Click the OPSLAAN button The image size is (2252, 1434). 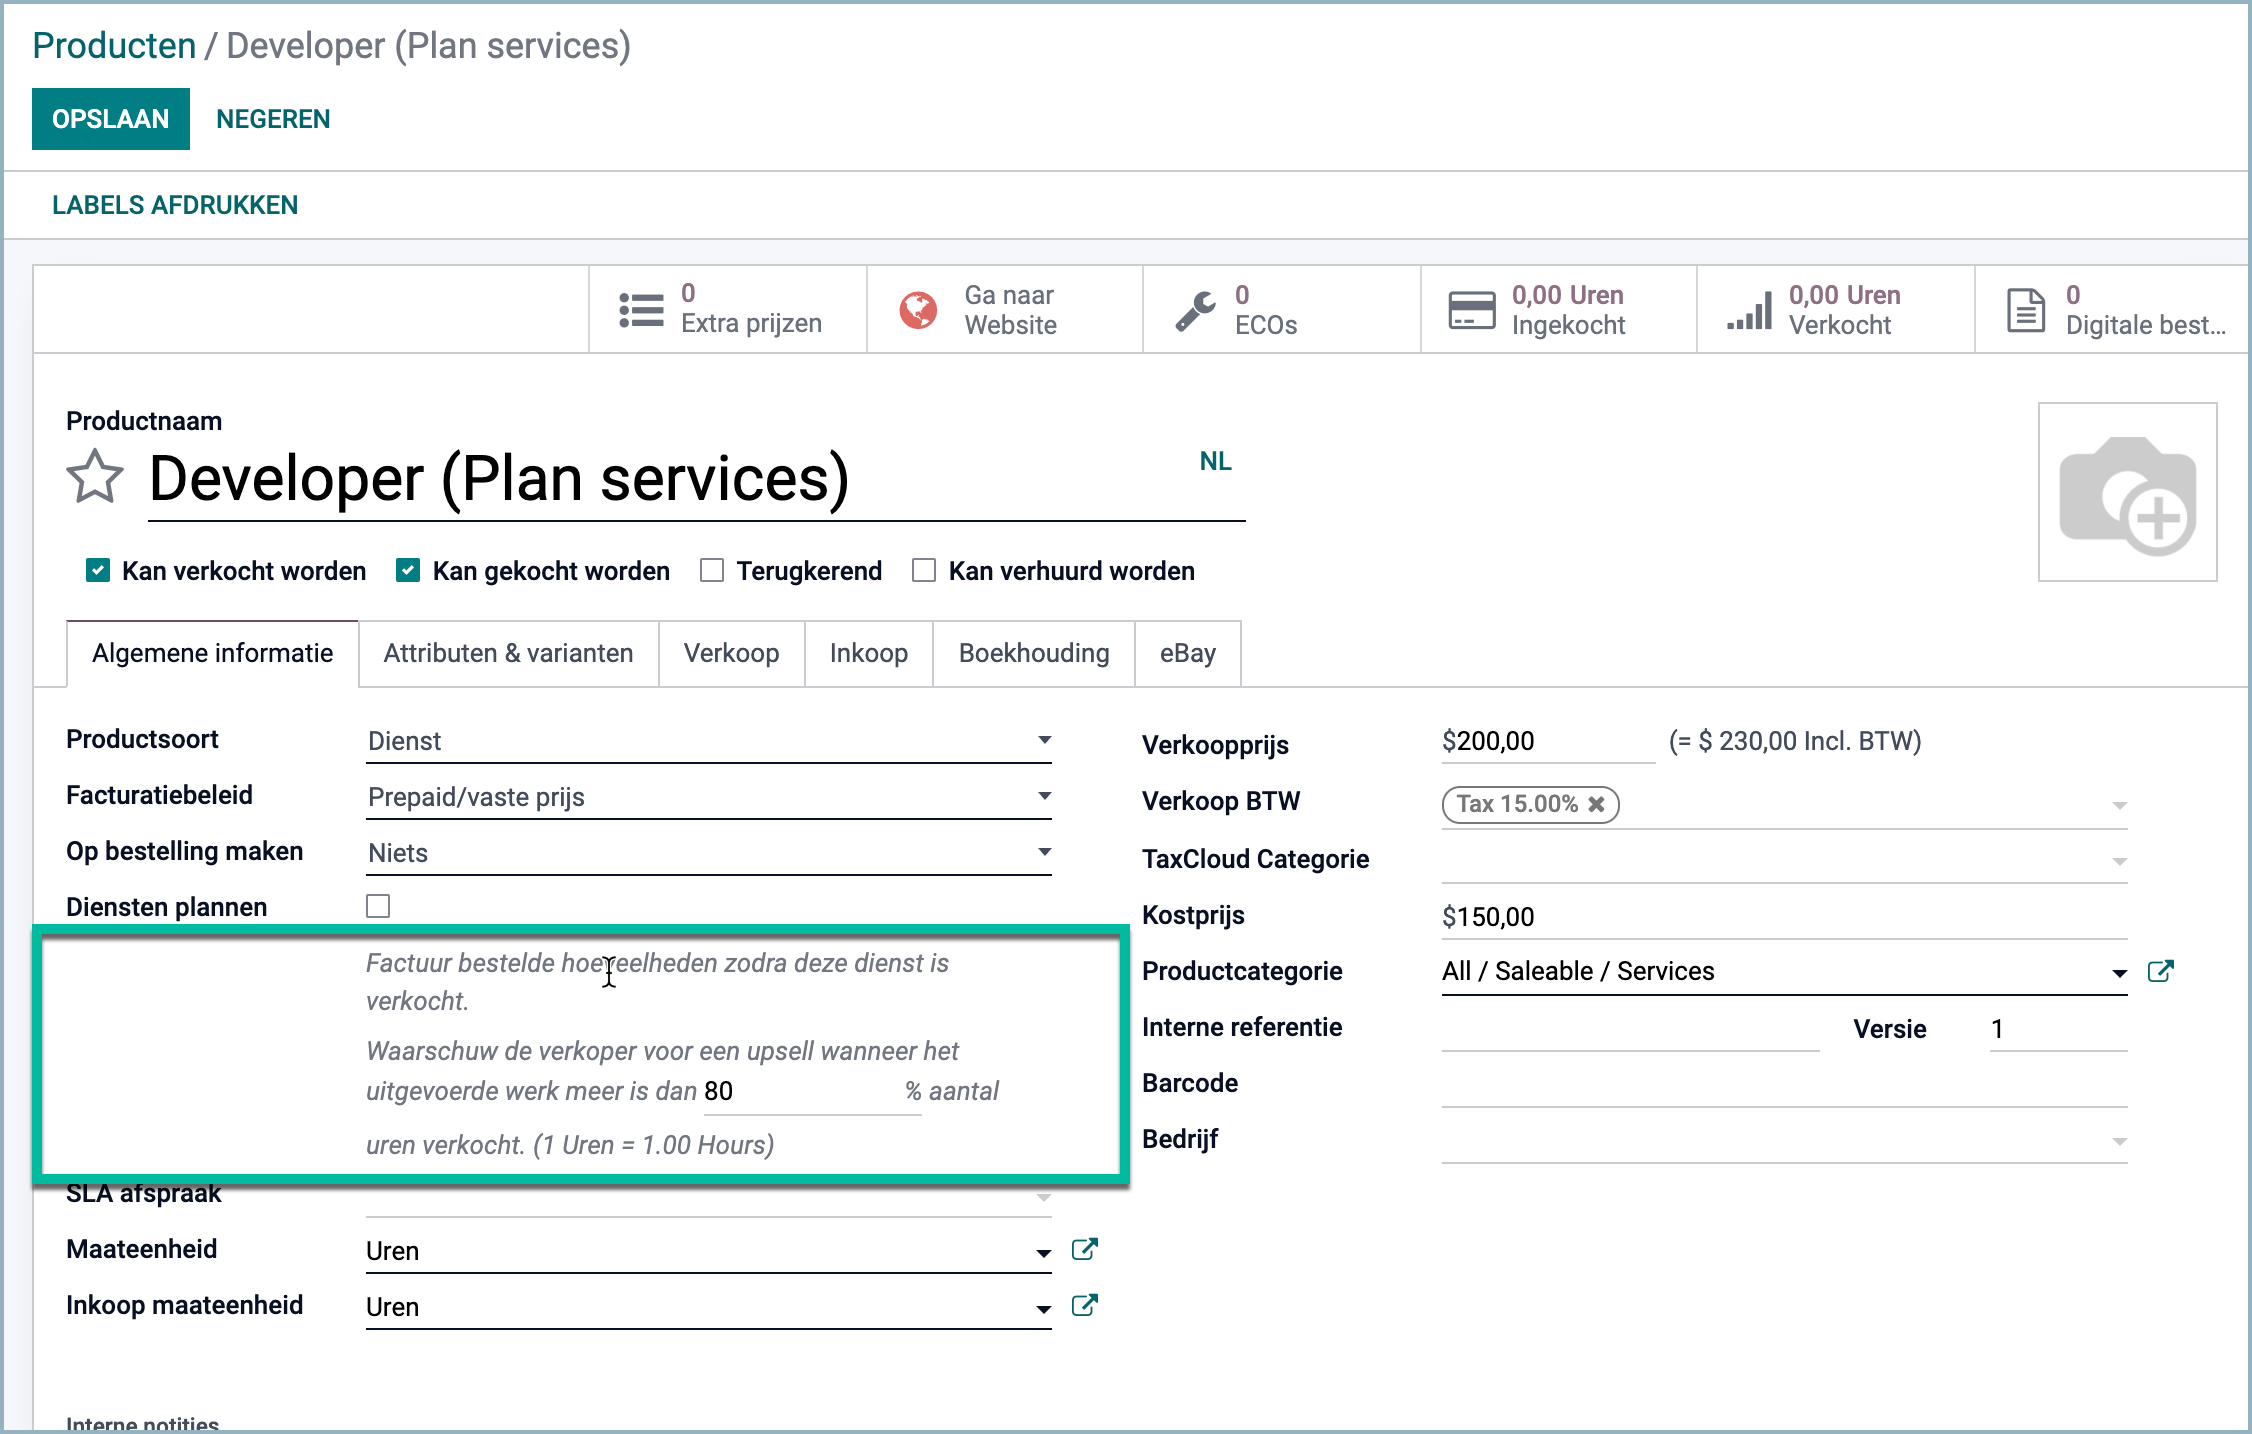coord(110,118)
